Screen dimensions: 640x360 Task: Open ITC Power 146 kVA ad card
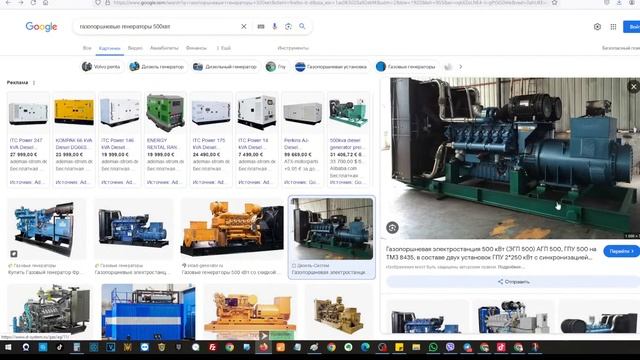(120, 140)
